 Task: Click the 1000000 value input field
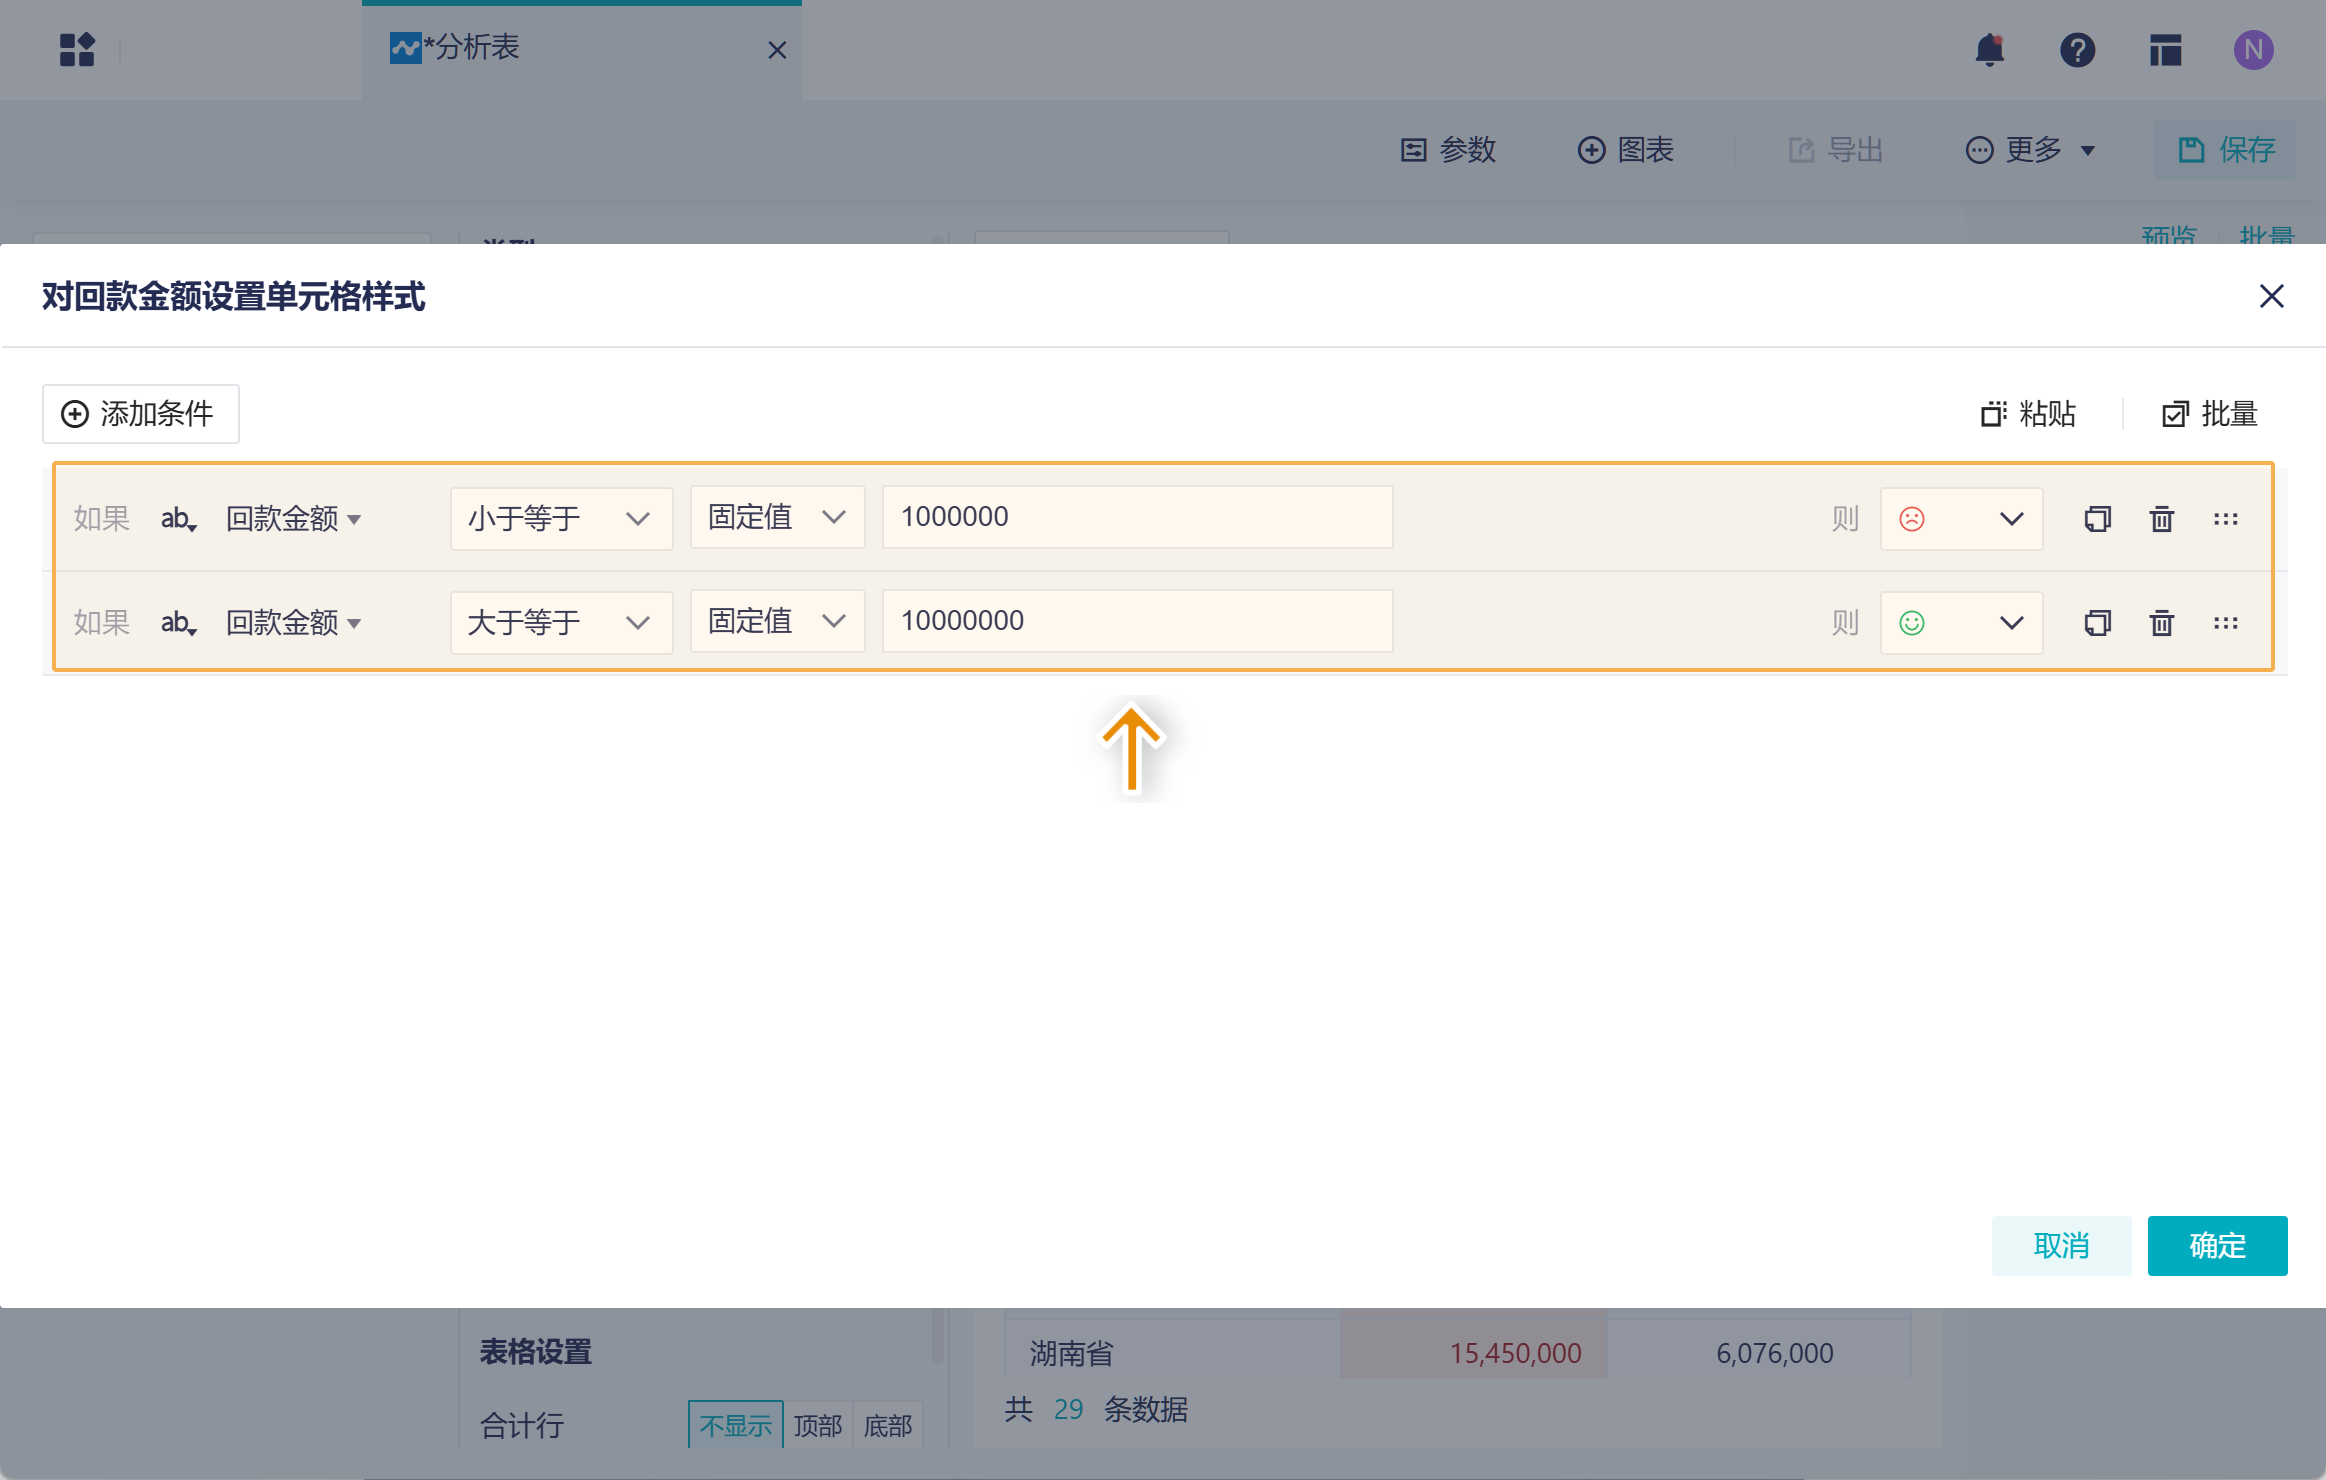pyautogui.click(x=1137, y=517)
